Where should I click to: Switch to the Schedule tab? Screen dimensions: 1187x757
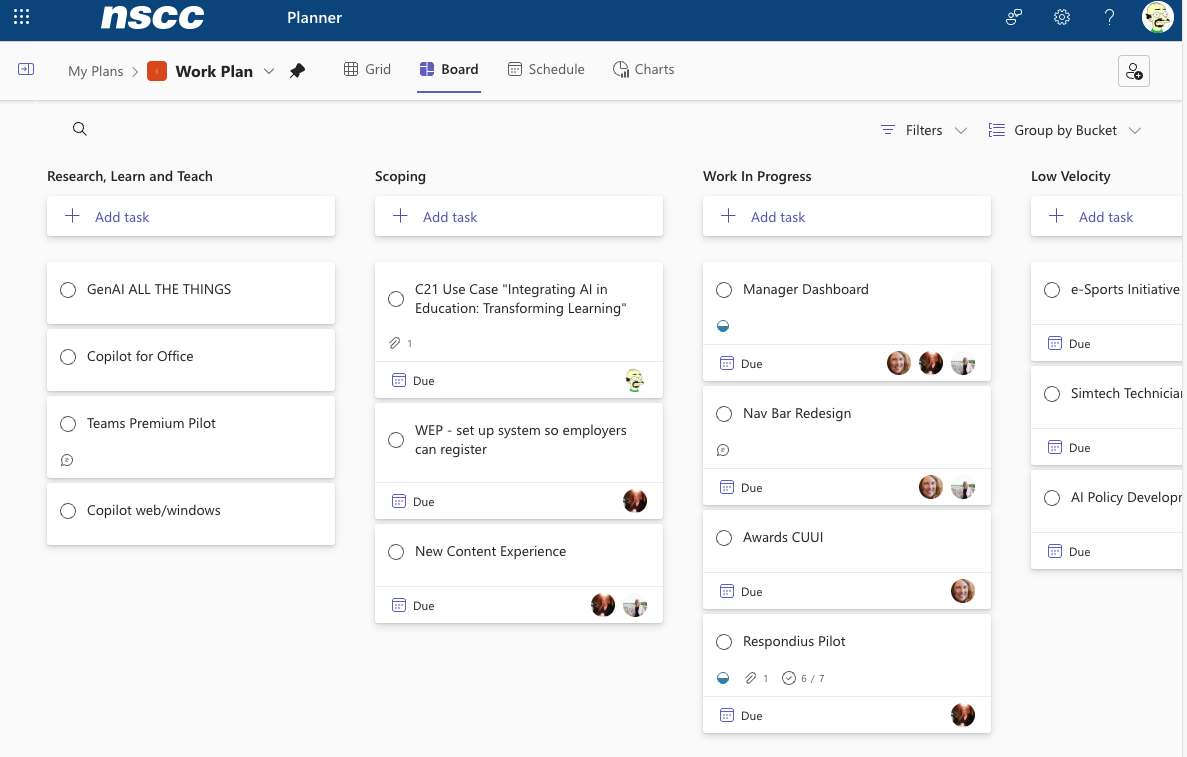coord(545,69)
